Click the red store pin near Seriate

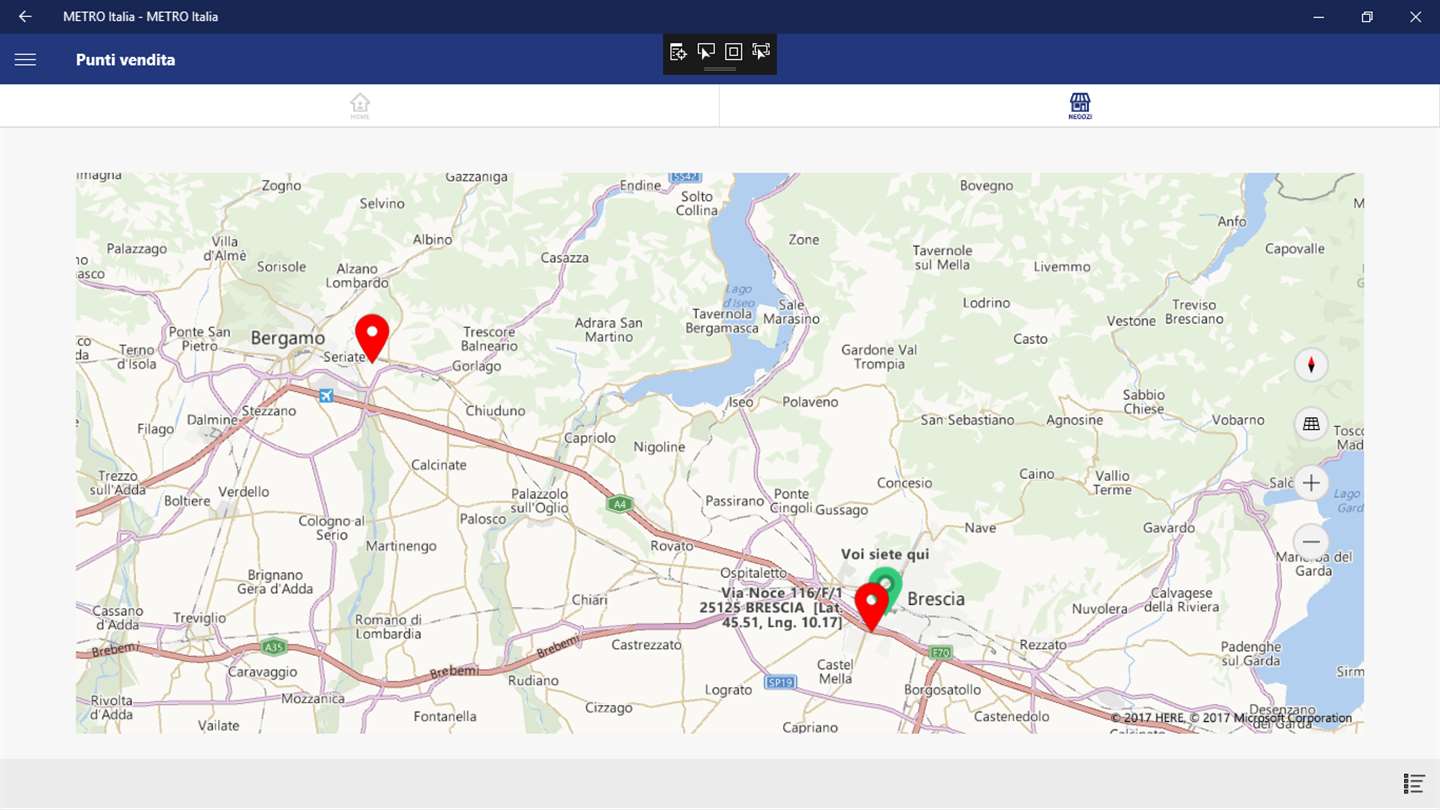[x=372, y=338]
